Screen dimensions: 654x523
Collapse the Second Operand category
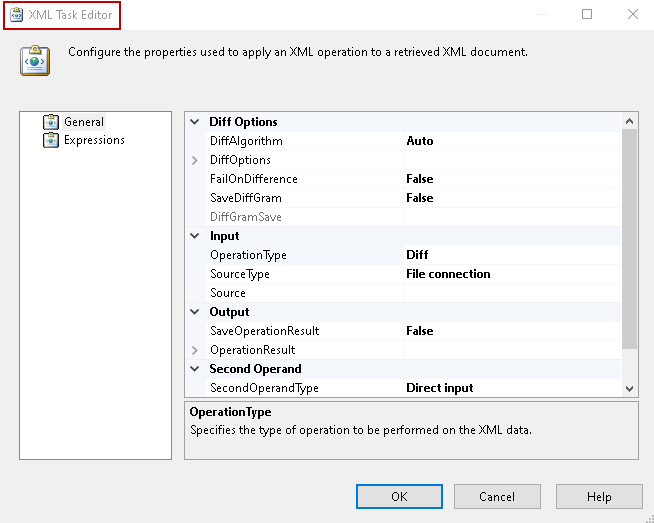[195, 369]
